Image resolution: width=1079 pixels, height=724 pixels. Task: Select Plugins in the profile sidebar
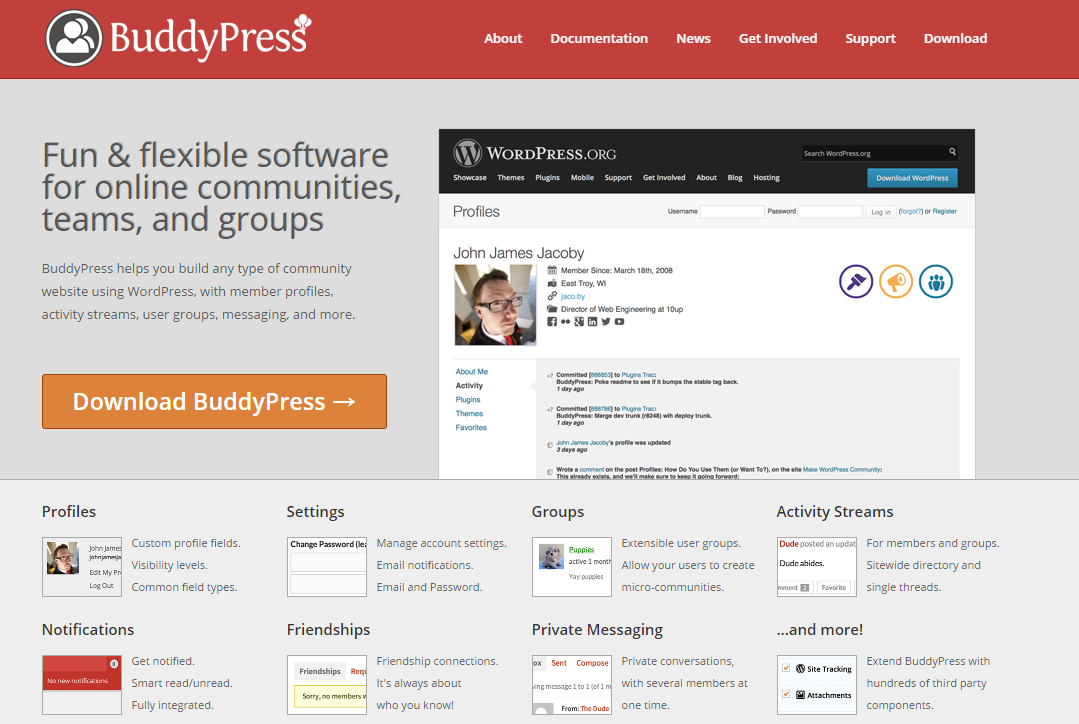coord(468,399)
